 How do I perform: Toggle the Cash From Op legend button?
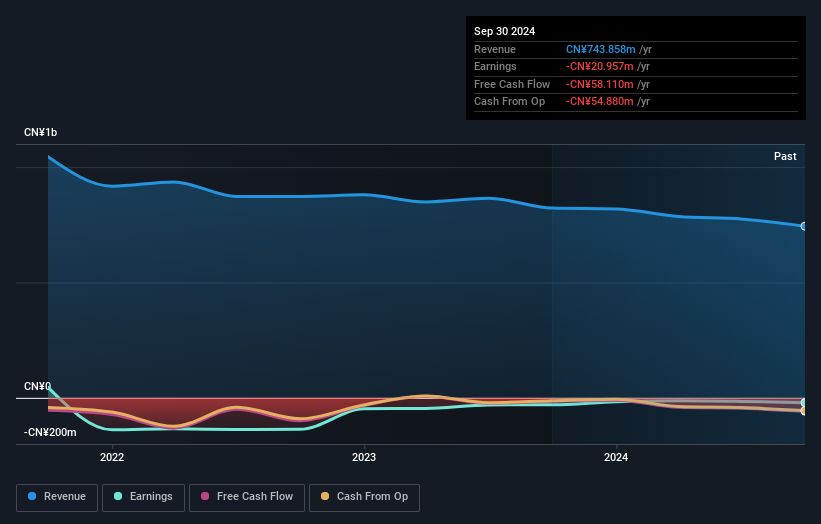[364, 497]
